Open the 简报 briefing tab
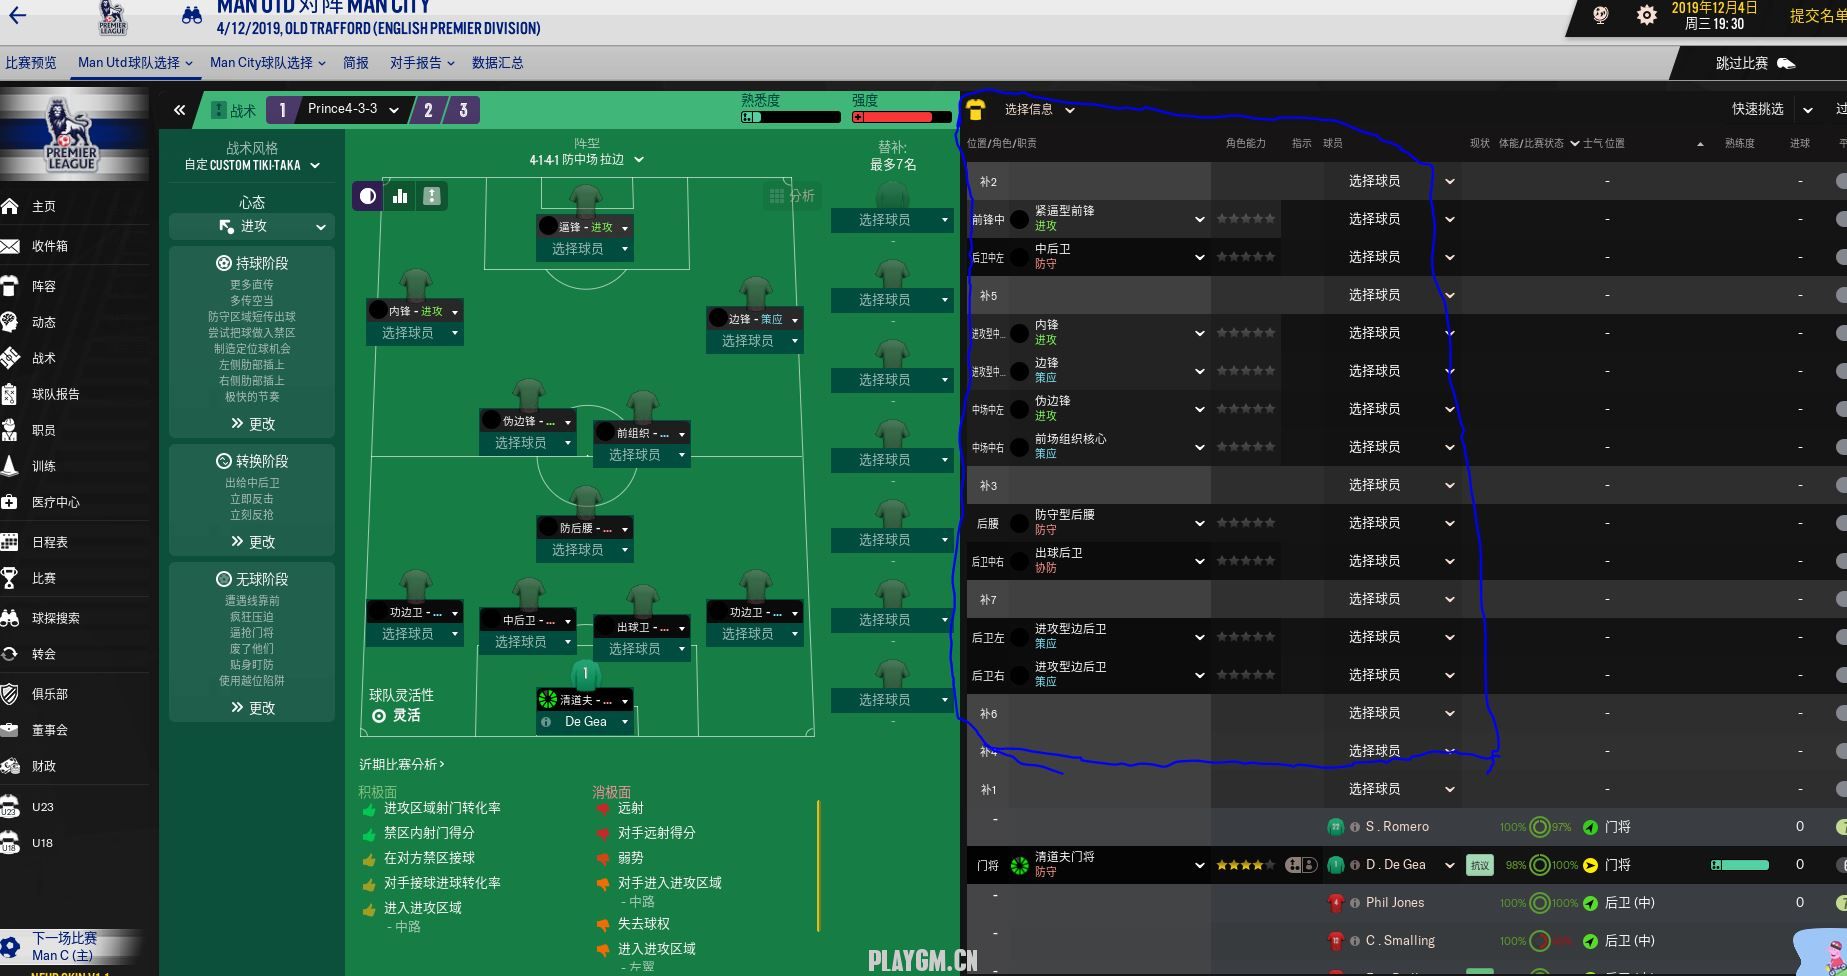1847x976 pixels. 356,63
